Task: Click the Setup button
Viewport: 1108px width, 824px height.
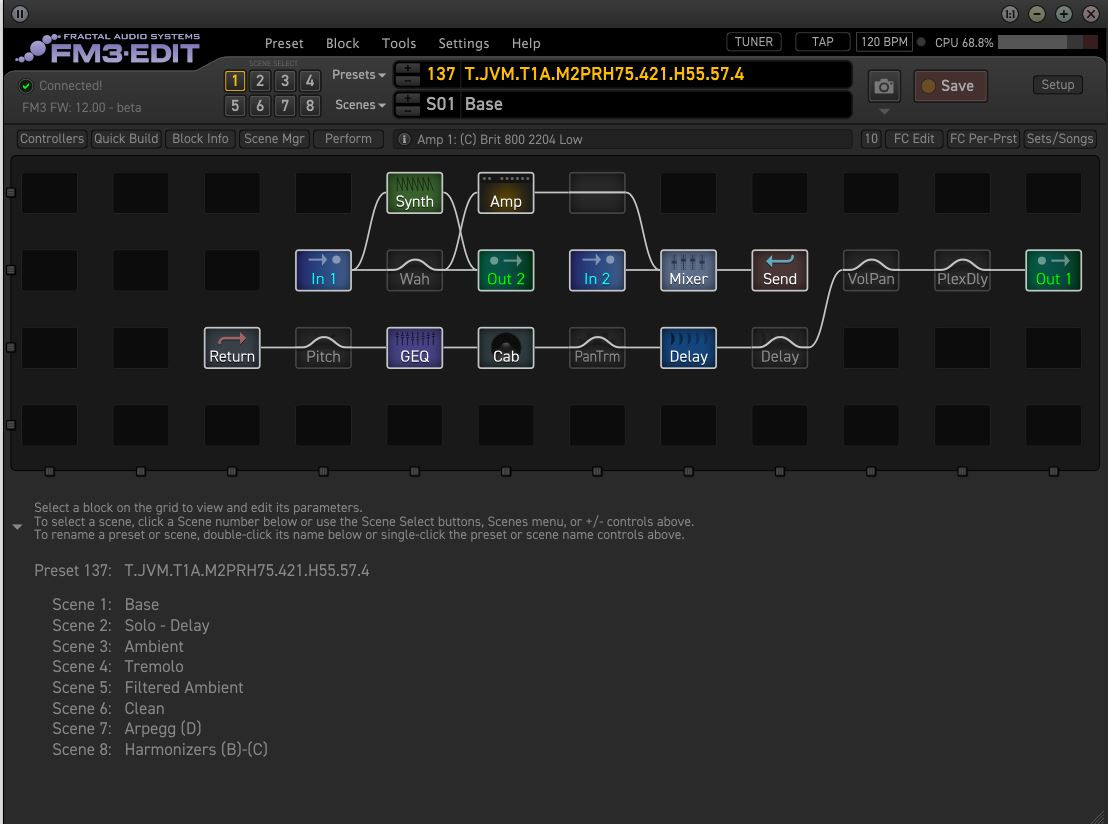Action: coord(1057,85)
